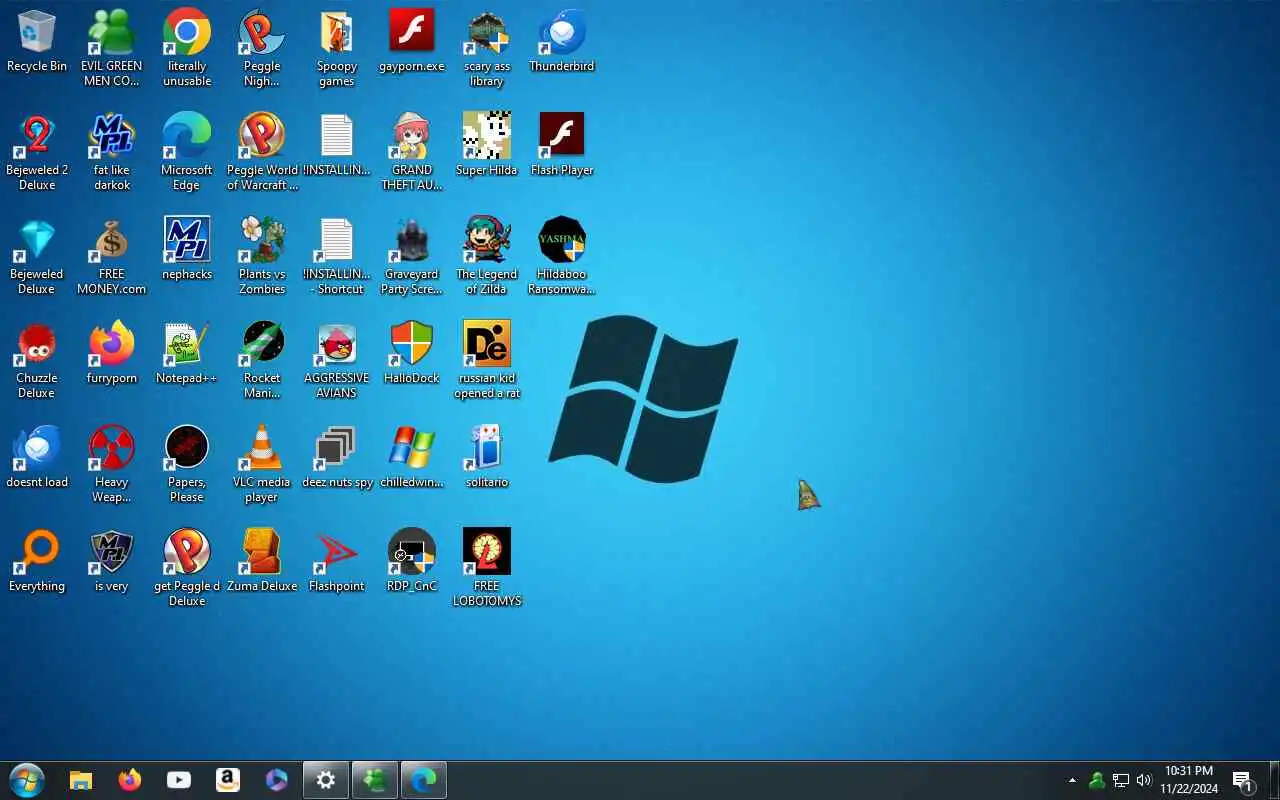Click the green user tray icon
The image size is (1280, 800).
coord(1097,780)
